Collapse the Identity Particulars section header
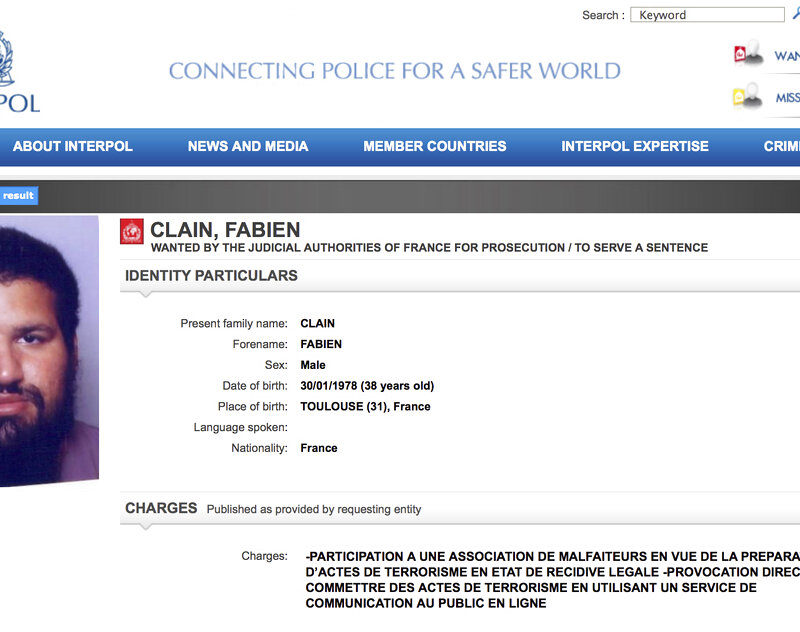 (x=211, y=276)
